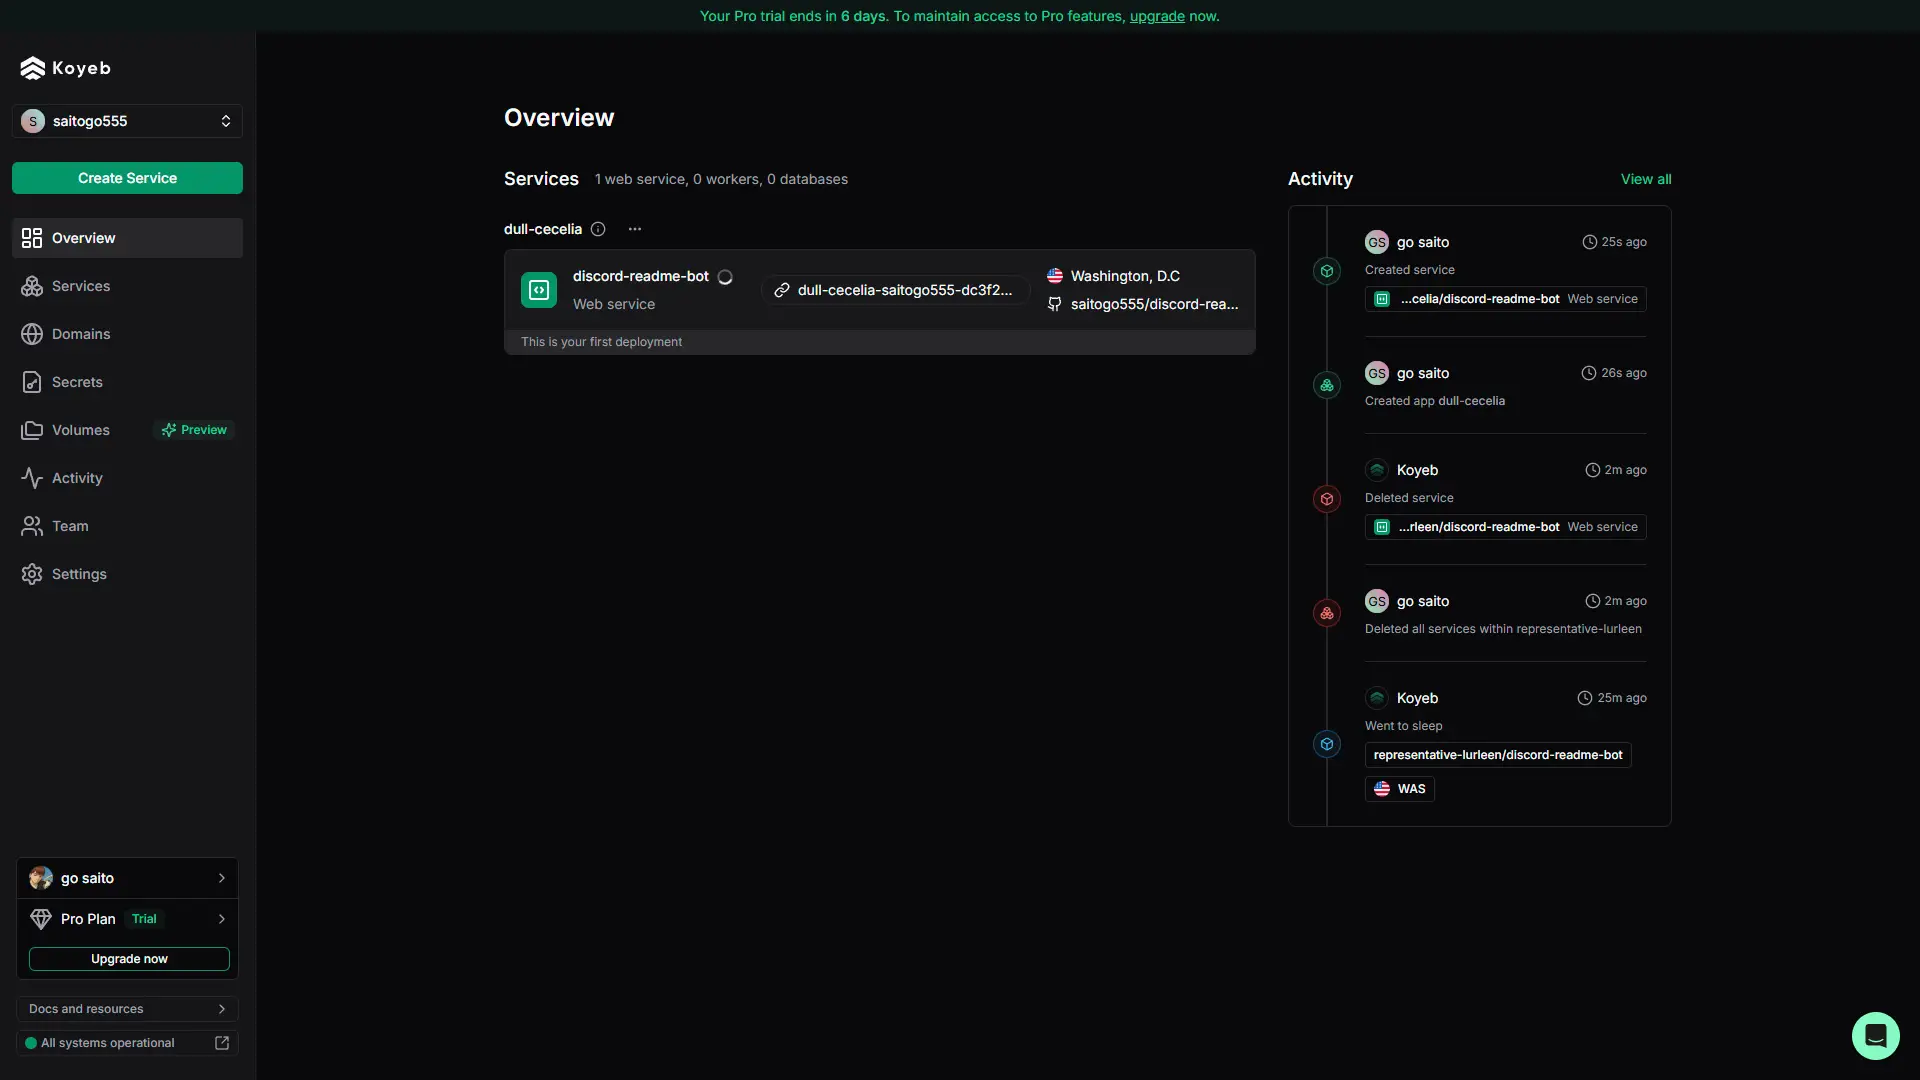Click the info icon beside dull-cecelia
This screenshot has width=1920, height=1080.
click(x=598, y=229)
